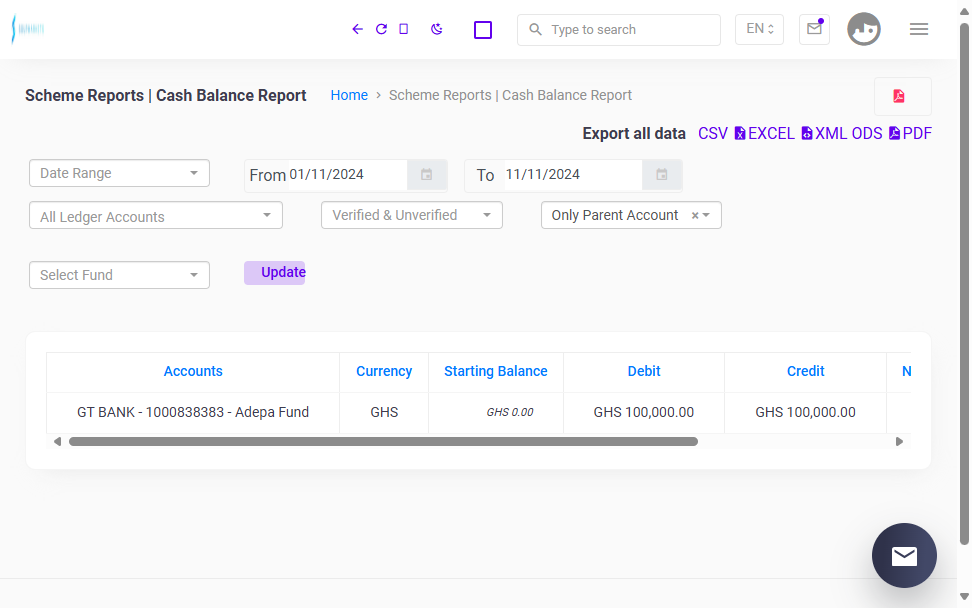Click the refresh icon in header

(381, 29)
